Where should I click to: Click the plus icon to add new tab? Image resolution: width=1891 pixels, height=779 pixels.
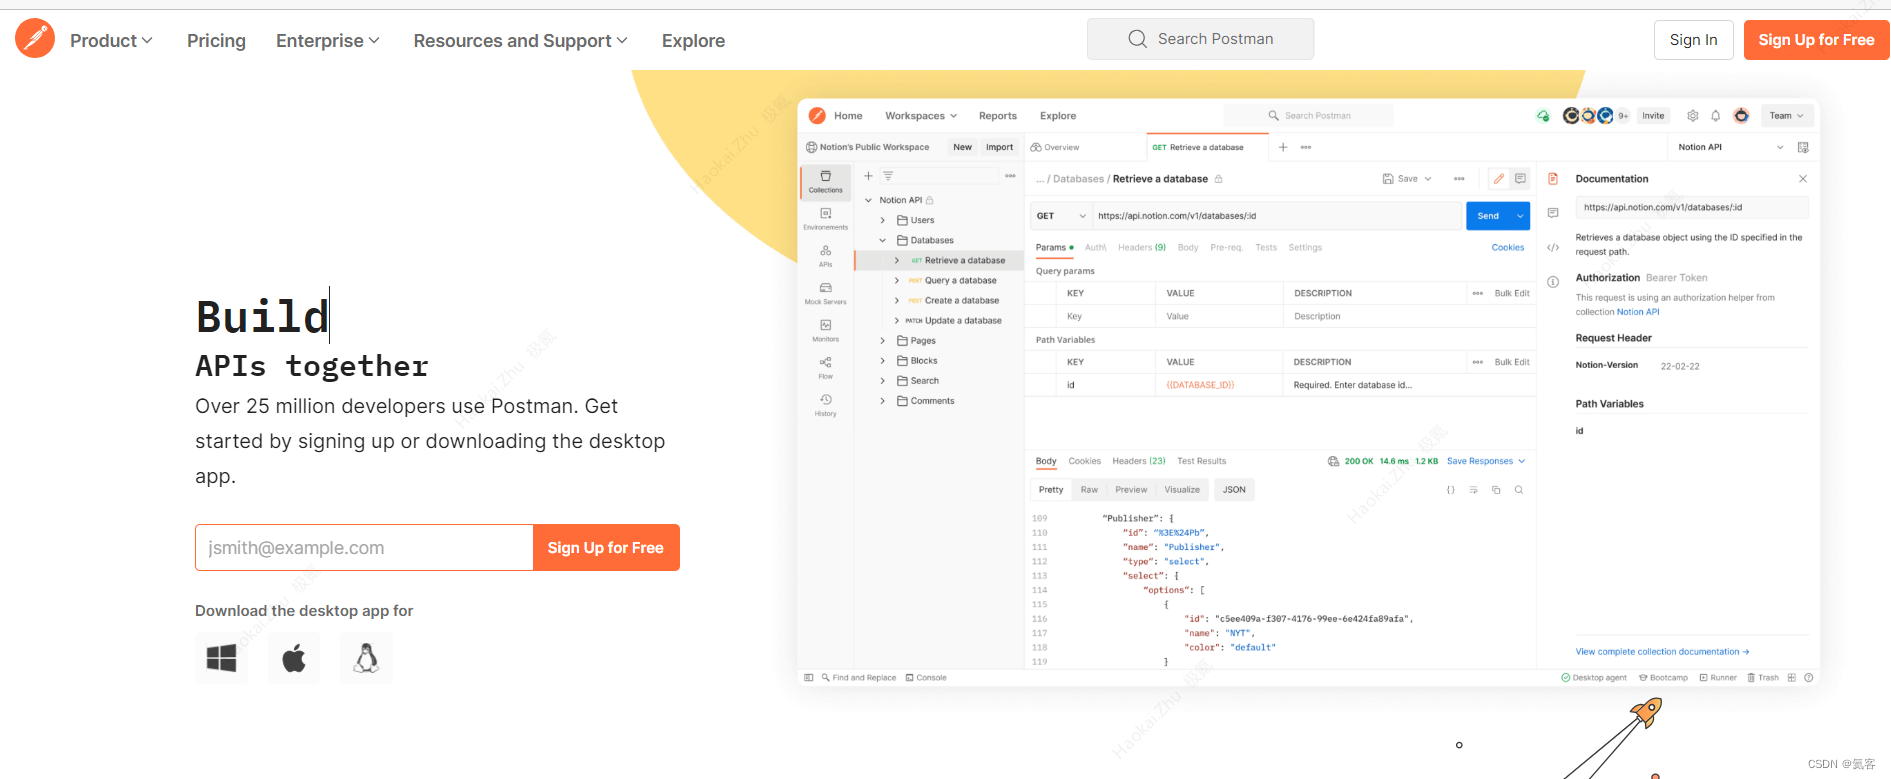click(1283, 147)
